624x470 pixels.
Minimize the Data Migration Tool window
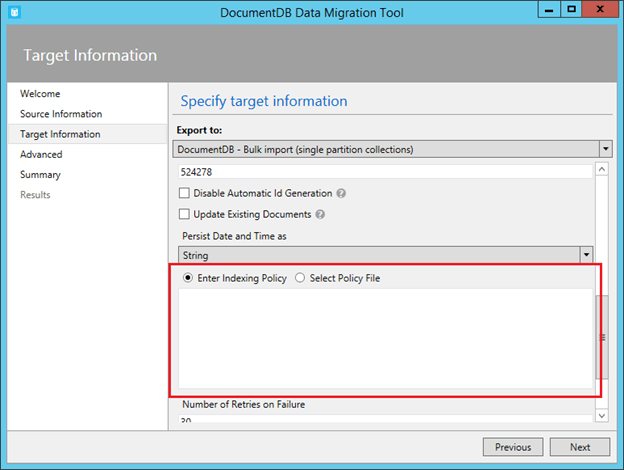coord(546,10)
